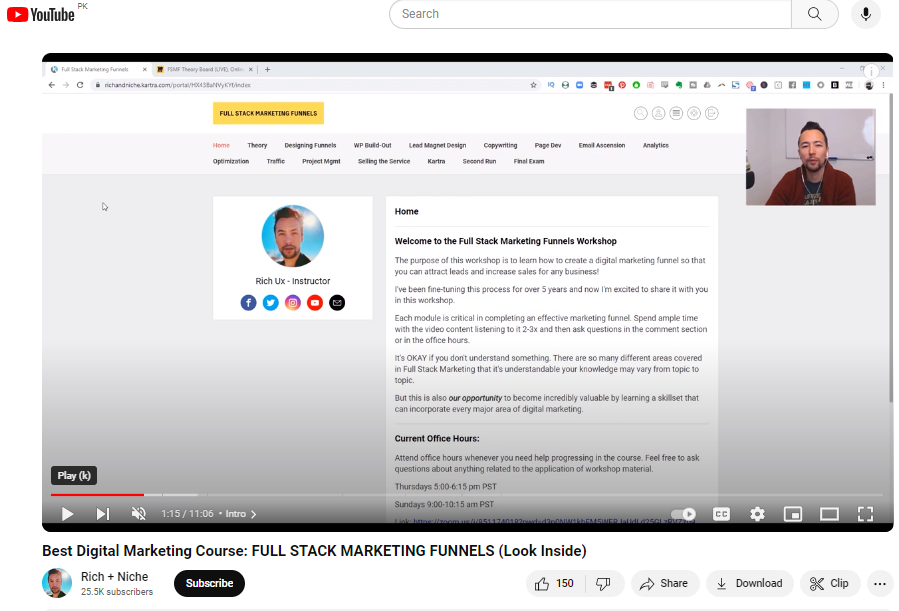
Task: Unmute the video volume
Action: (138, 514)
